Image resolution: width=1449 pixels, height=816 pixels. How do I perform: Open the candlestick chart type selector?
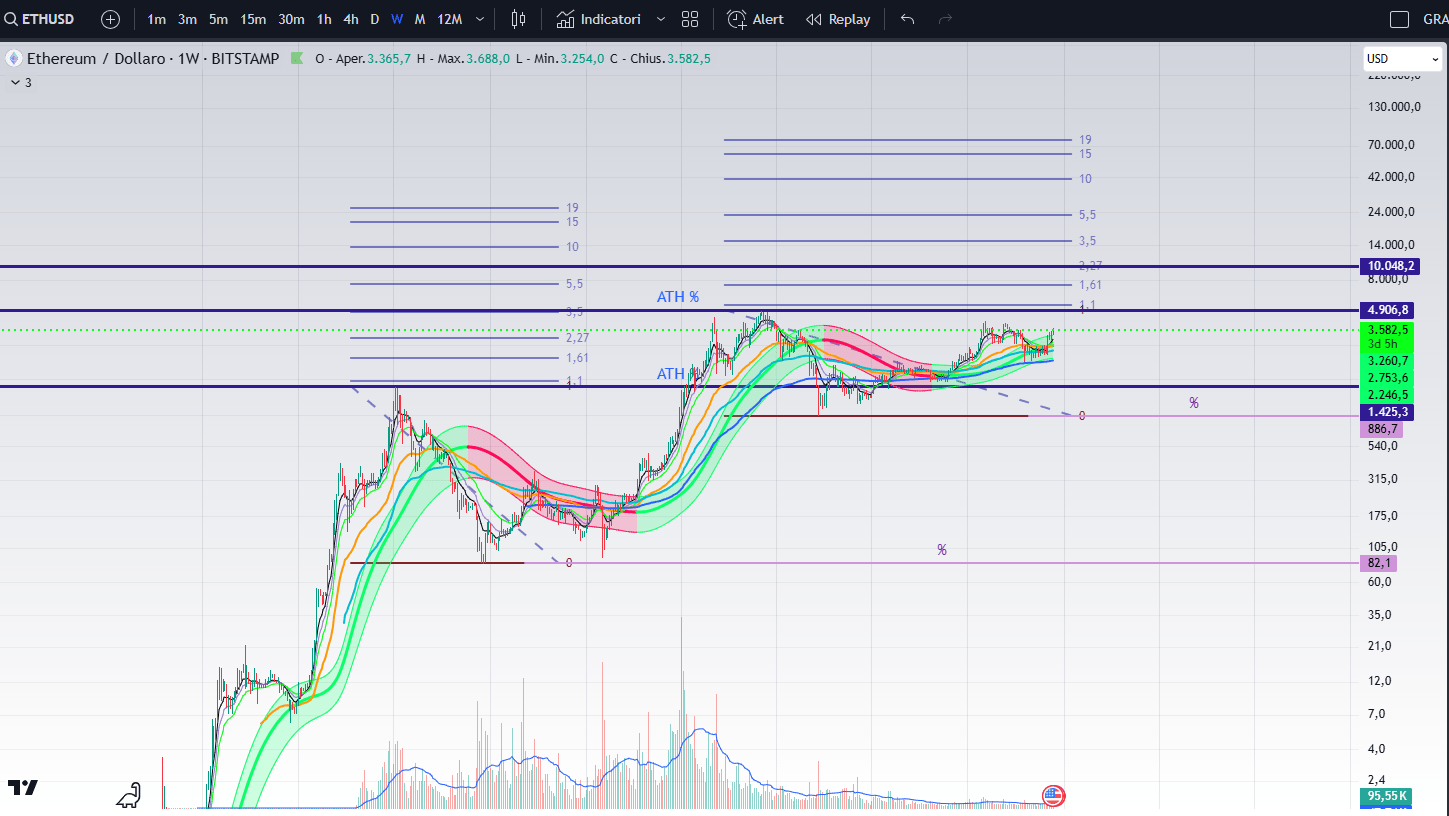[x=518, y=19]
